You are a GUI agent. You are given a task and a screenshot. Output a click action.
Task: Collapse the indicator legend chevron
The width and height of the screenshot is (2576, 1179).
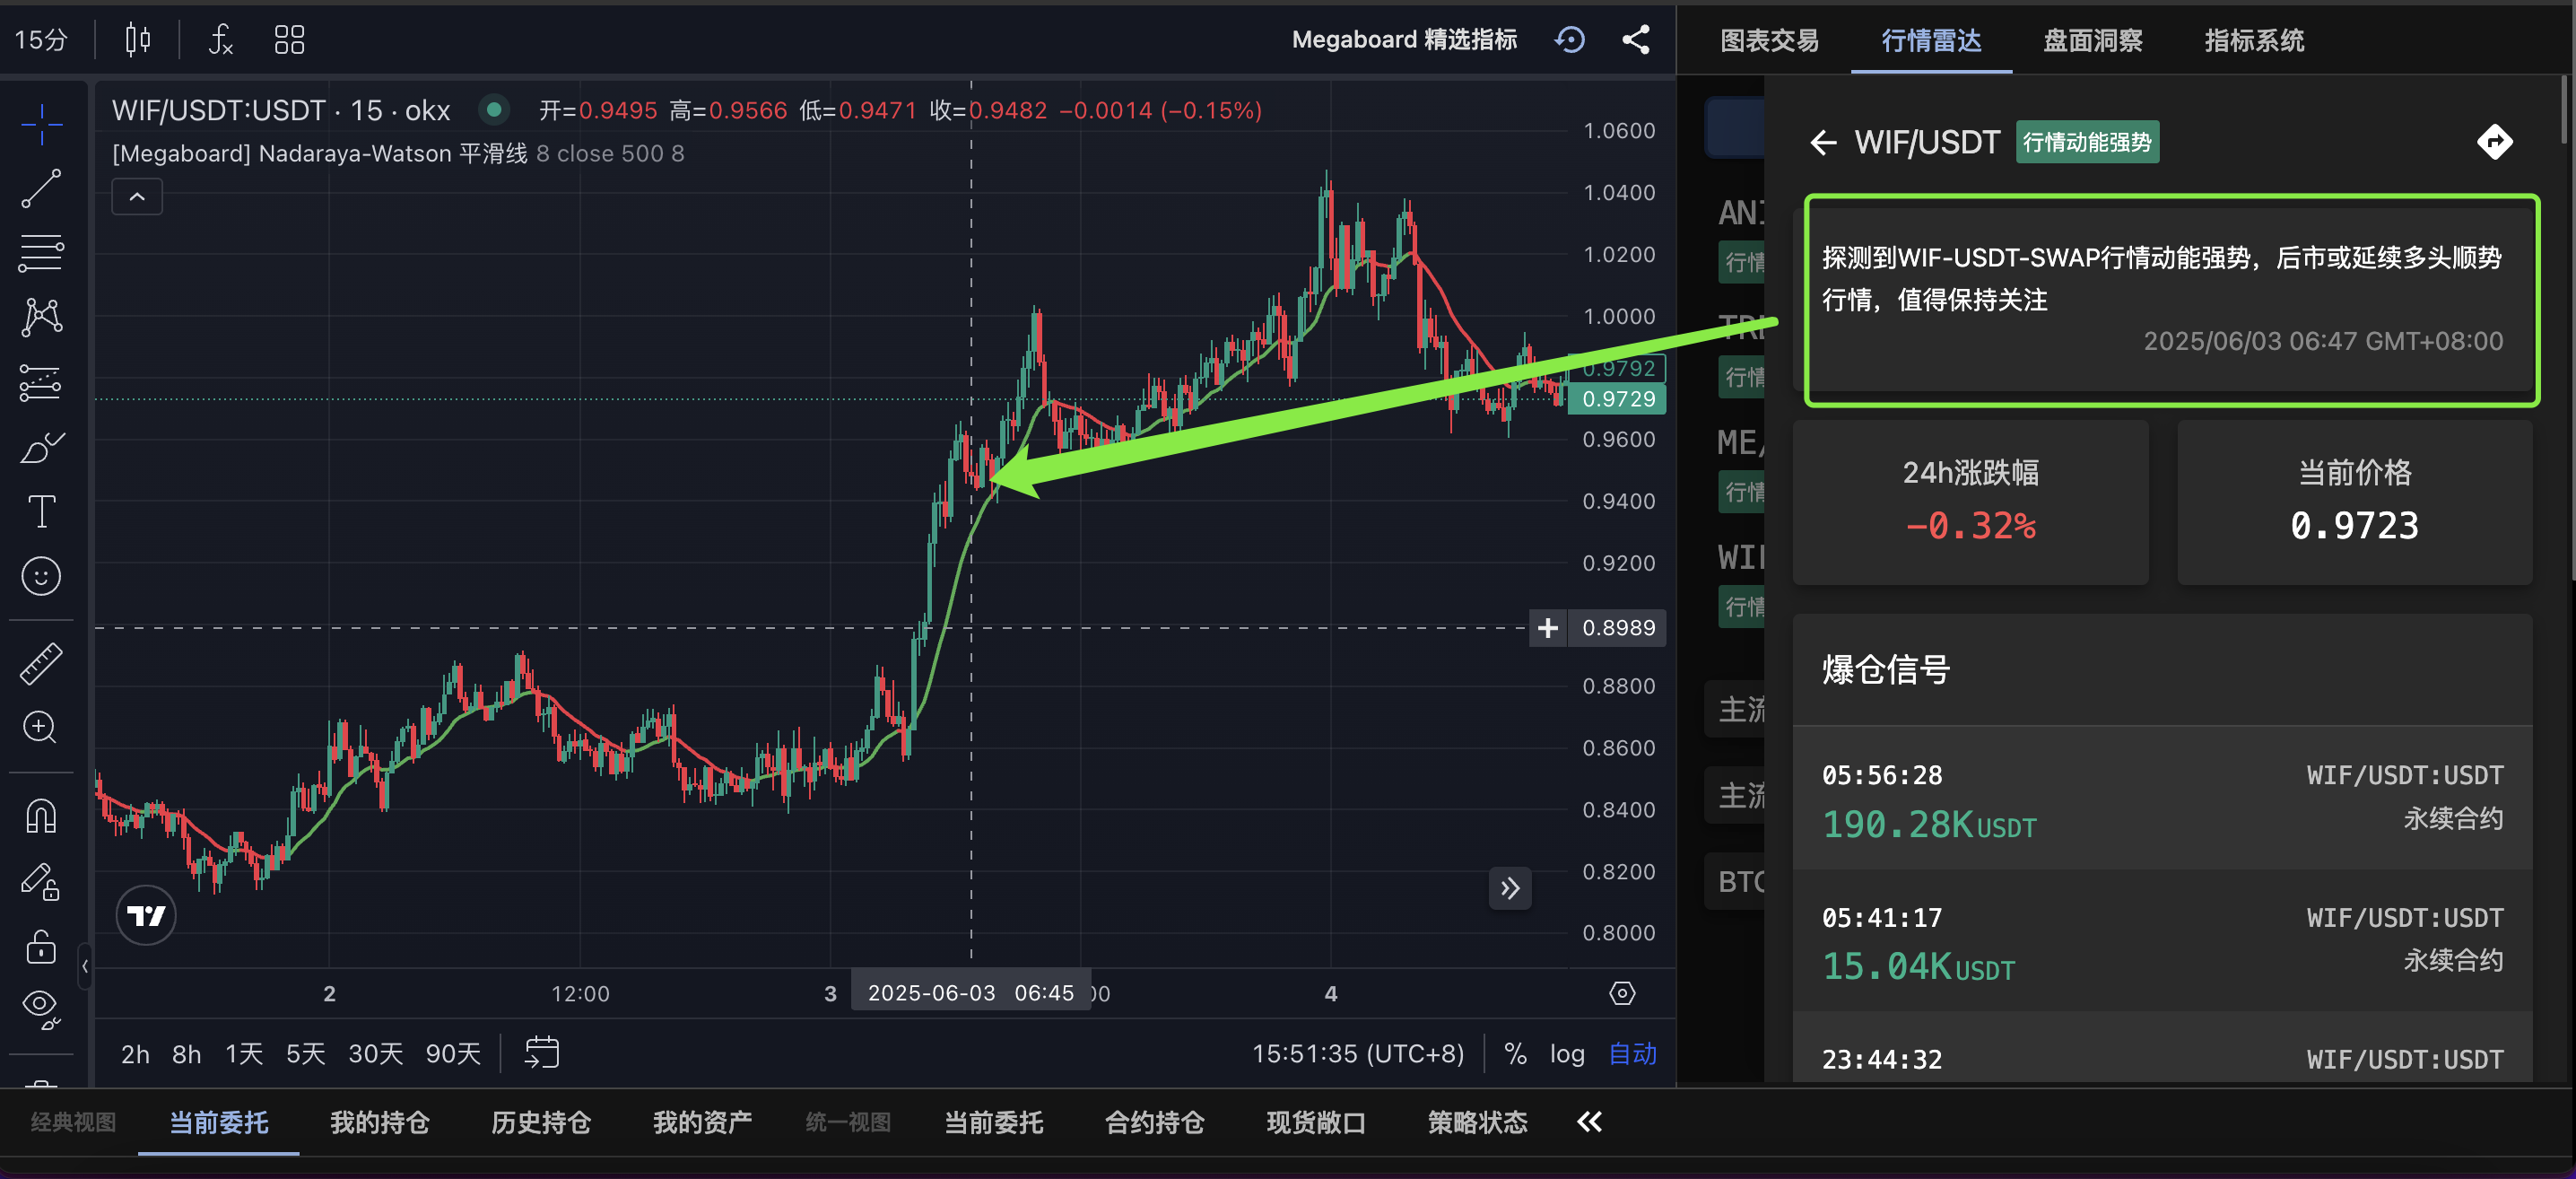point(137,197)
